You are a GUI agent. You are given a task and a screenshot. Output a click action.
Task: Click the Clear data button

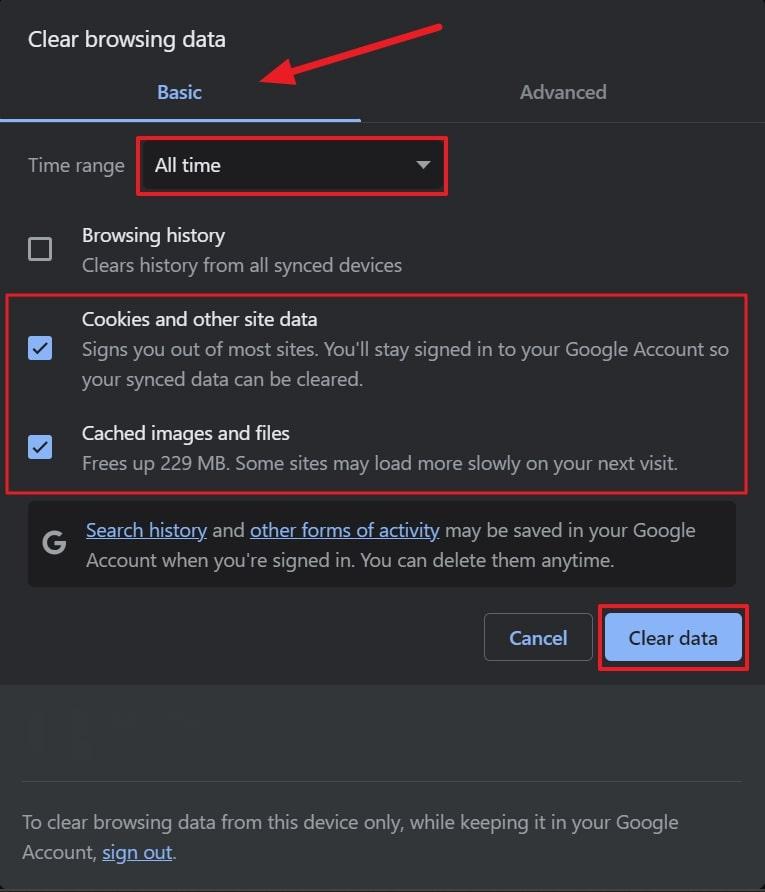point(673,637)
